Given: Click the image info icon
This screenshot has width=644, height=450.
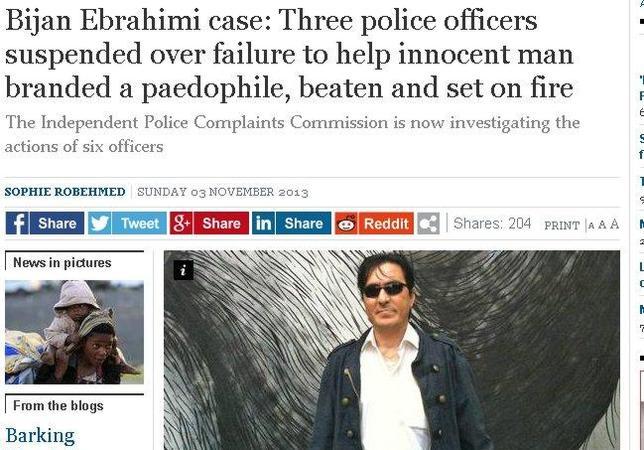Looking at the screenshot, I should point(184,270).
